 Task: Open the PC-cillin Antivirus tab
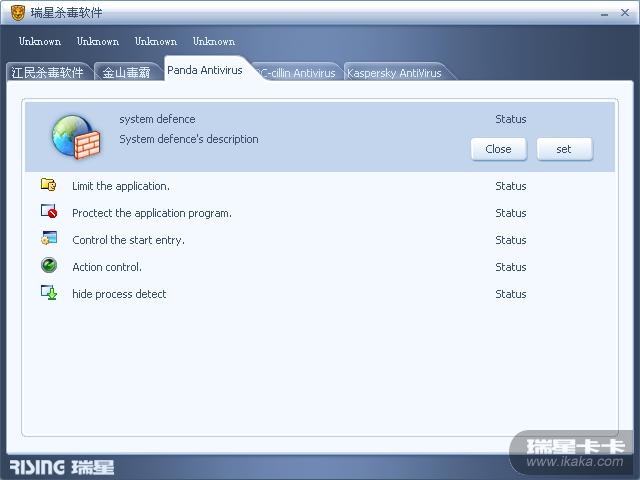(298, 73)
